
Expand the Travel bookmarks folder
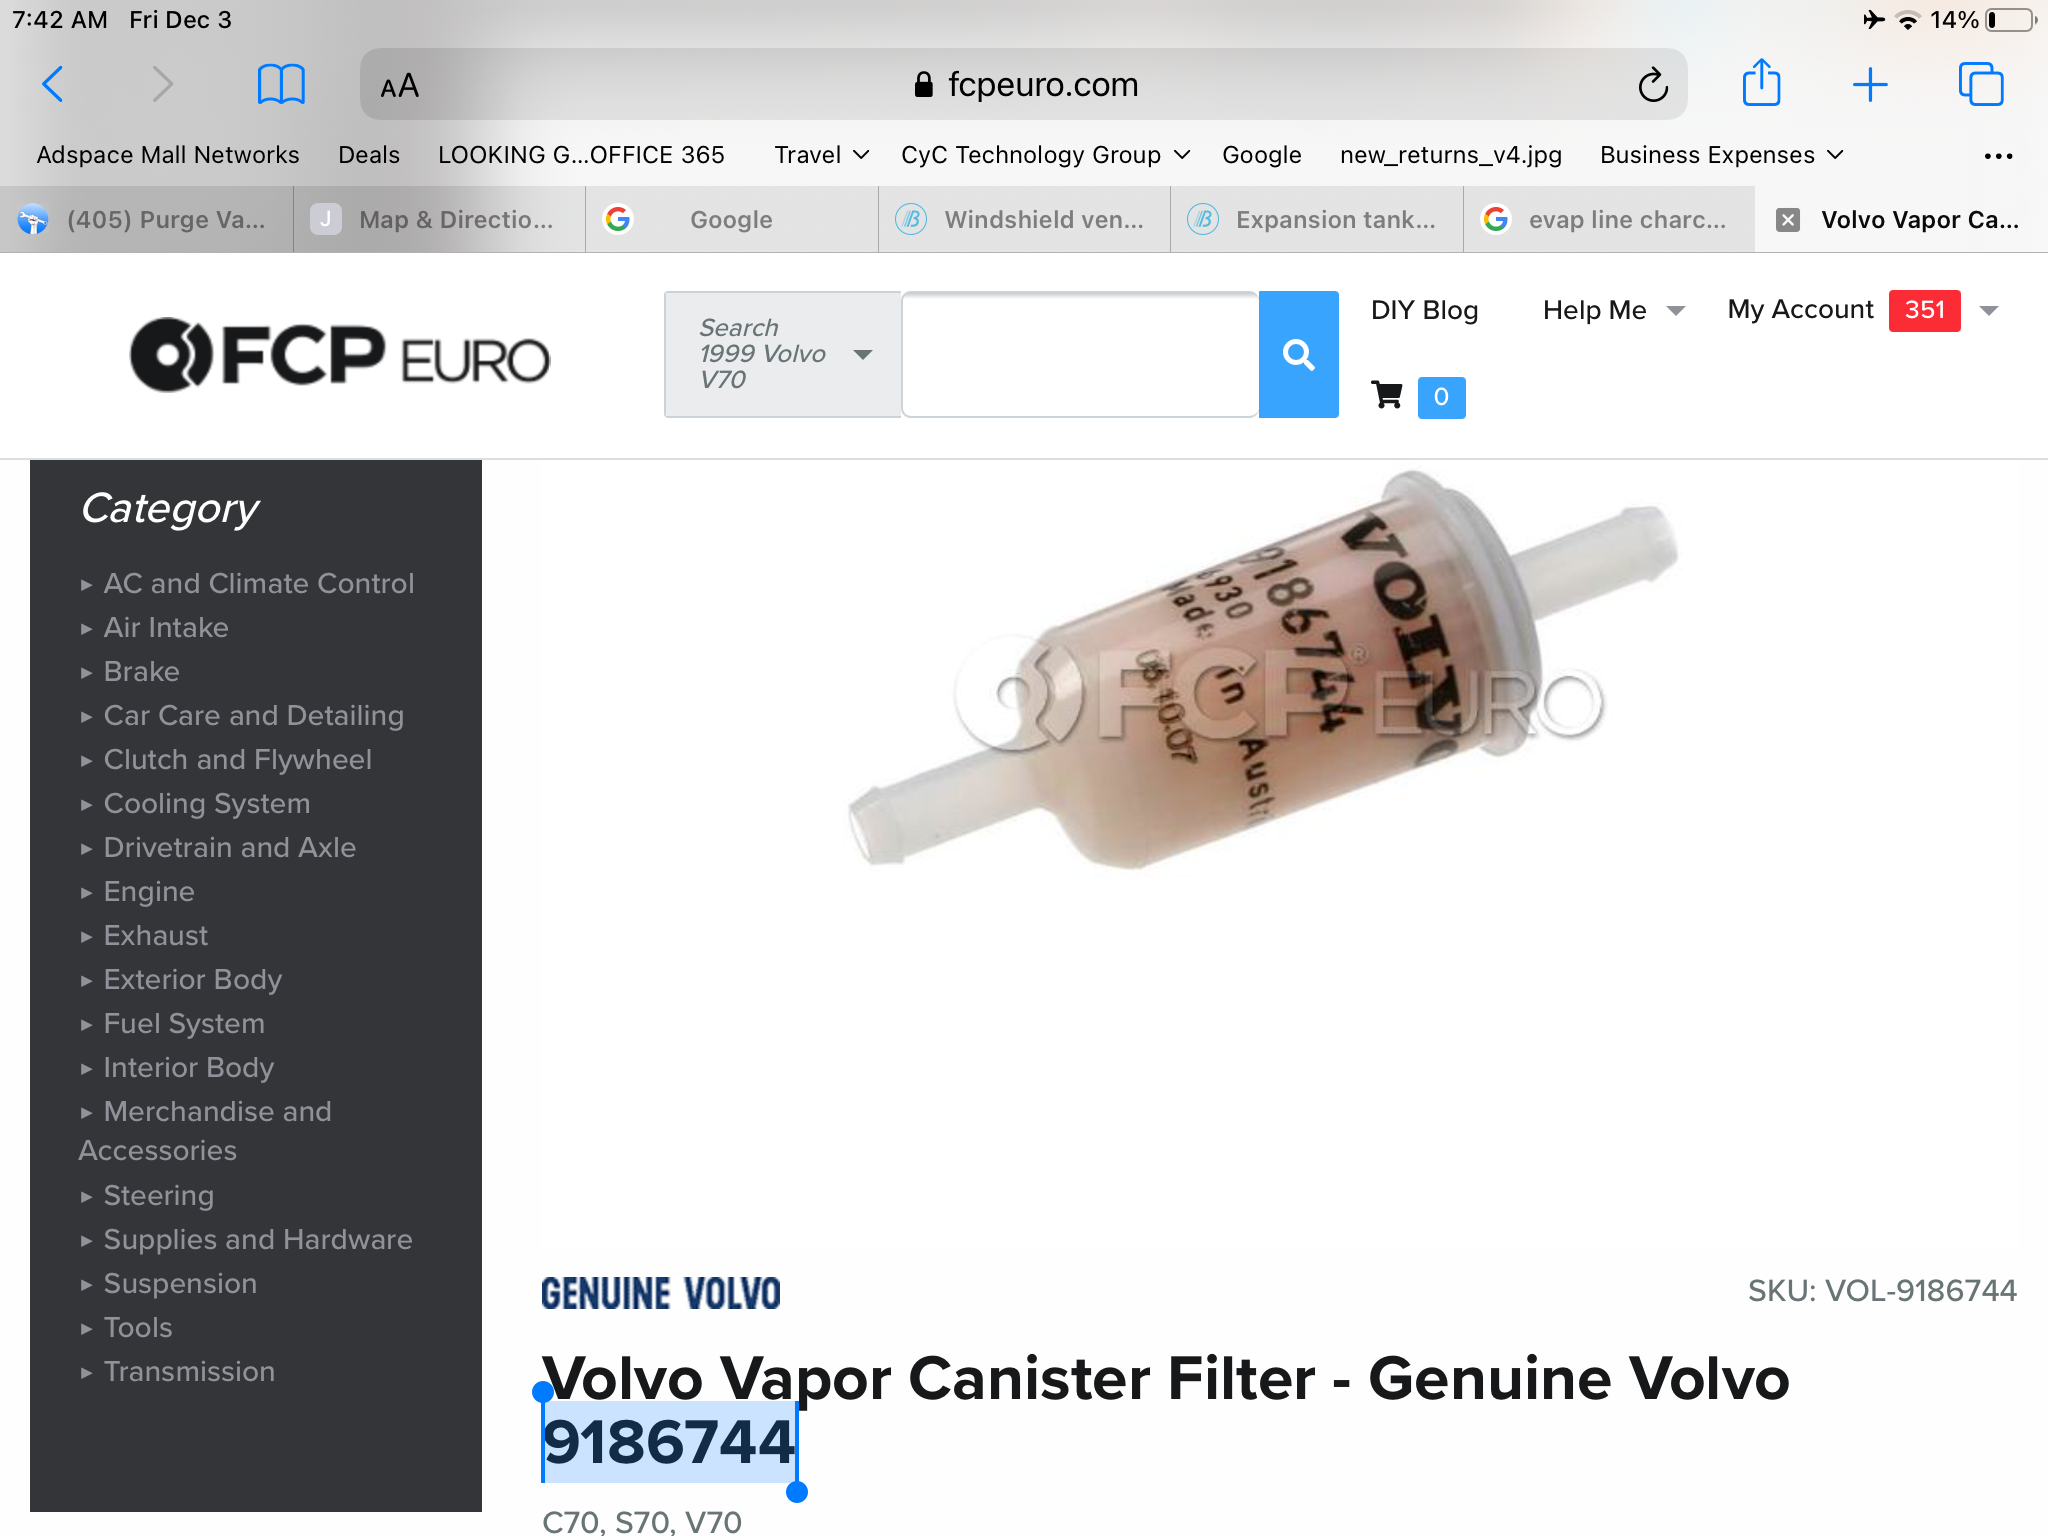click(x=821, y=155)
